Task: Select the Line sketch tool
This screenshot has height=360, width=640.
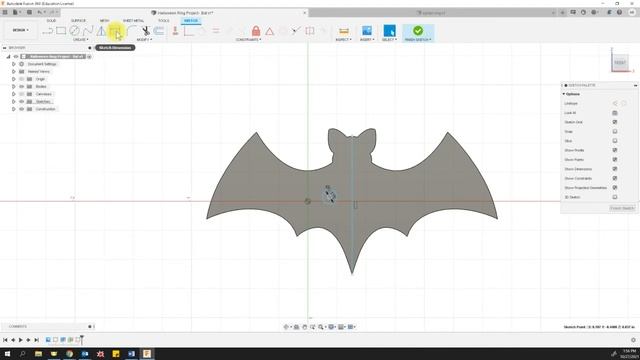Action: pyautogui.click(x=48, y=31)
